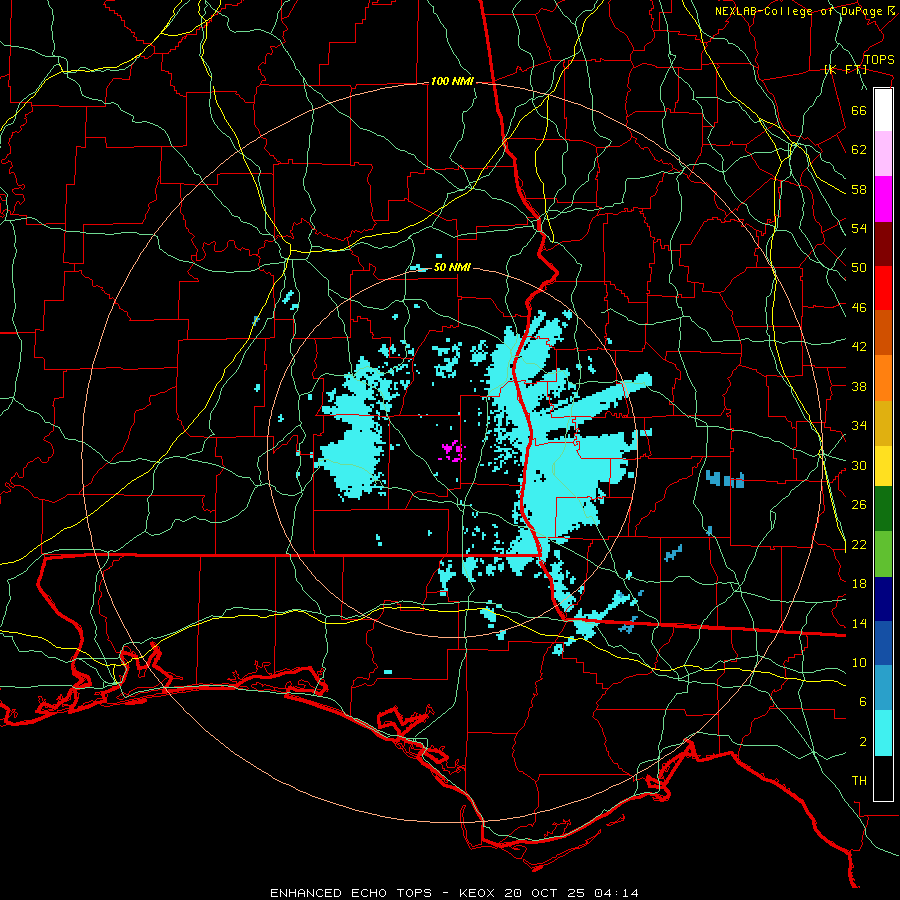Click the medium blue legend swatch
The image size is (900, 900).
(x=883, y=643)
